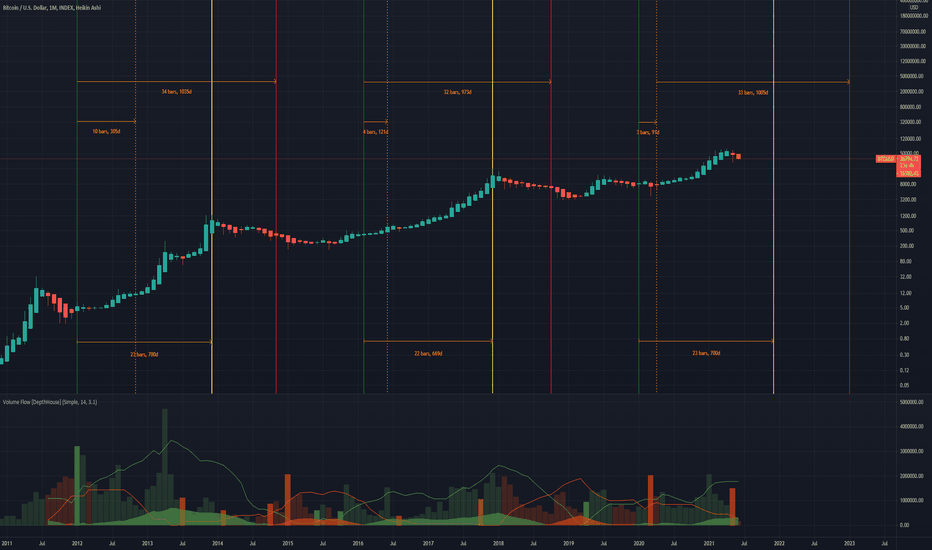Image resolution: width=932 pixels, height=550 pixels.
Task: Click the 2014 label on time axis
Action: tap(218, 543)
